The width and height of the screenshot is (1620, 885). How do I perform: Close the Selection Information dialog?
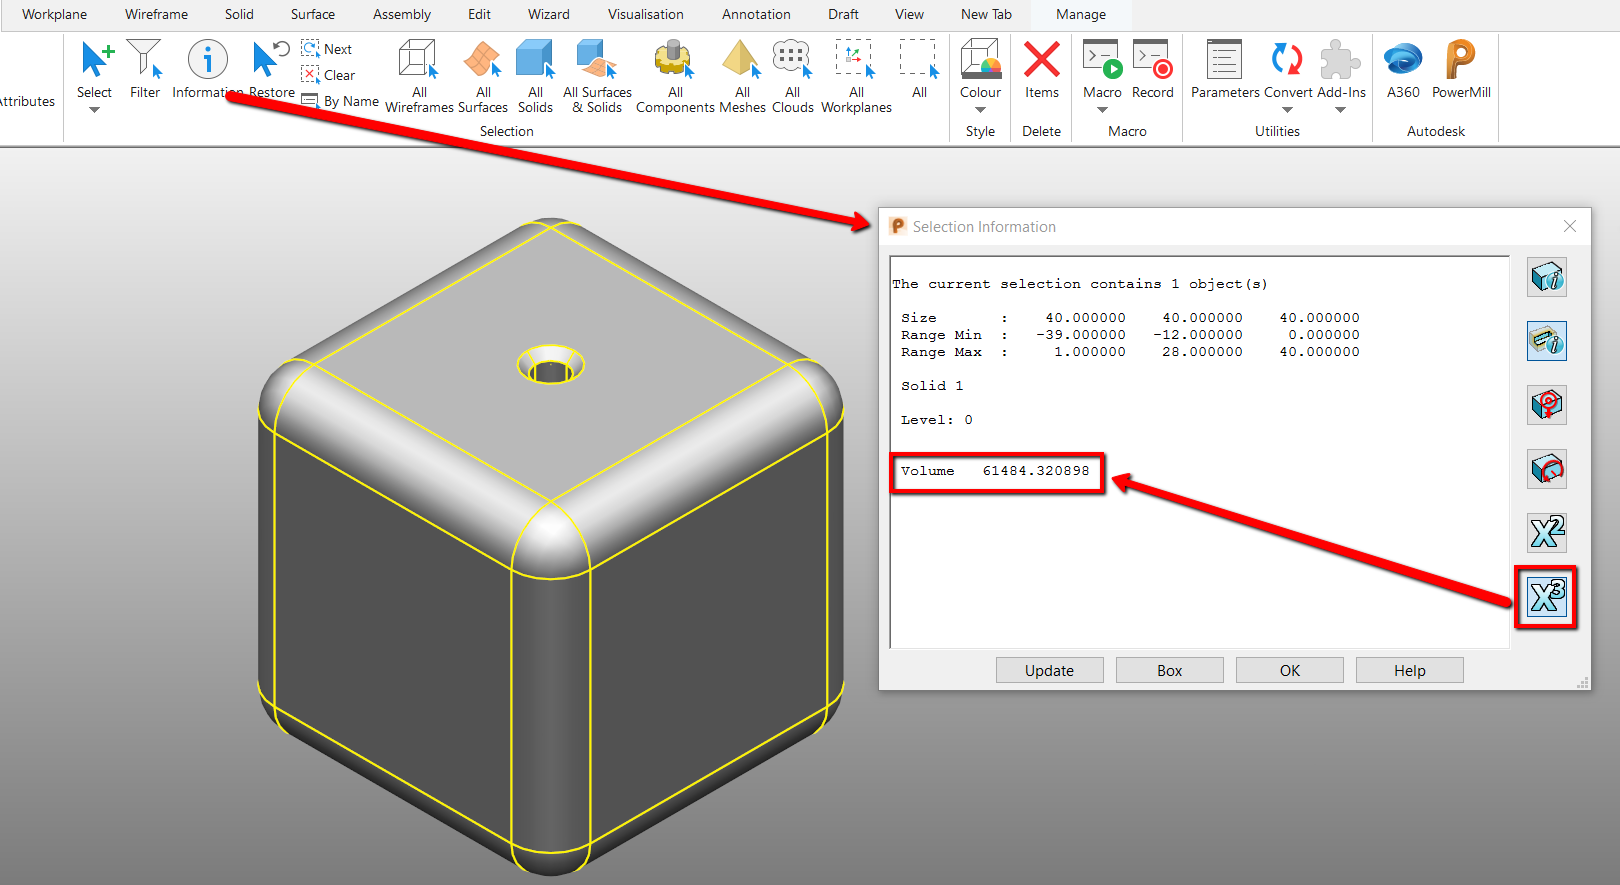[x=1570, y=226]
